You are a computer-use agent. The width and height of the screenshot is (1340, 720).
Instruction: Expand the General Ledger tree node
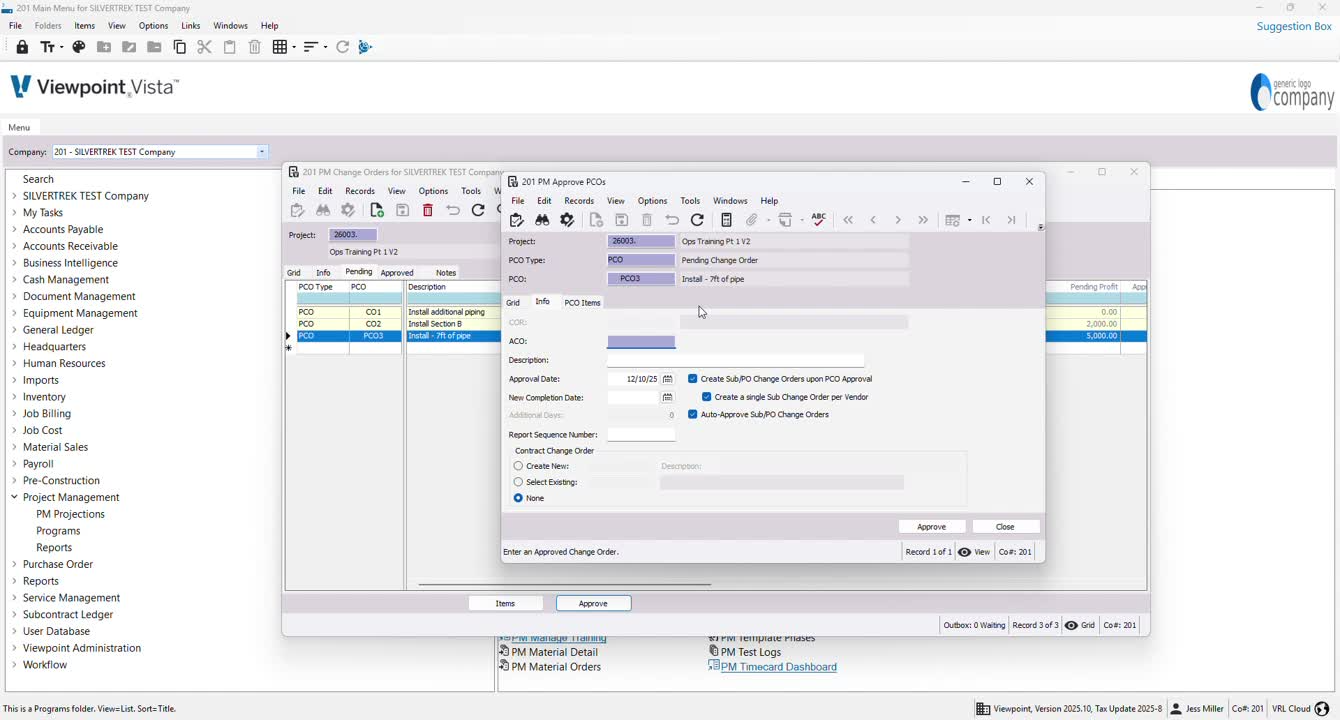click(14, 330)
